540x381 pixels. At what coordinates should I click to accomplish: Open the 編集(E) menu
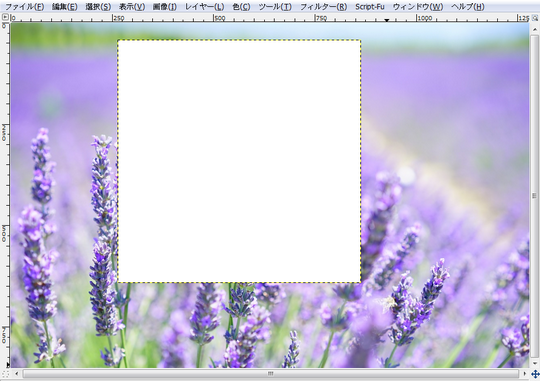tap(64, 7)
